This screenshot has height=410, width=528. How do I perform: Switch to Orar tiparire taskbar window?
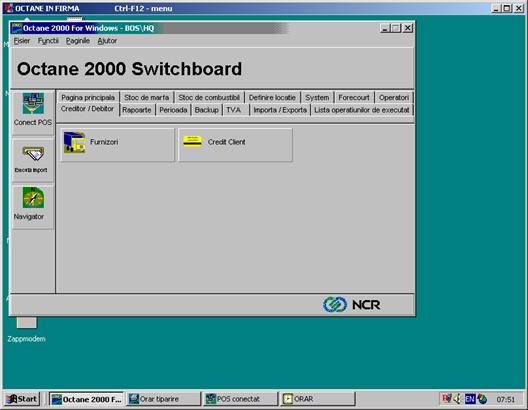[x=163, y=399]
